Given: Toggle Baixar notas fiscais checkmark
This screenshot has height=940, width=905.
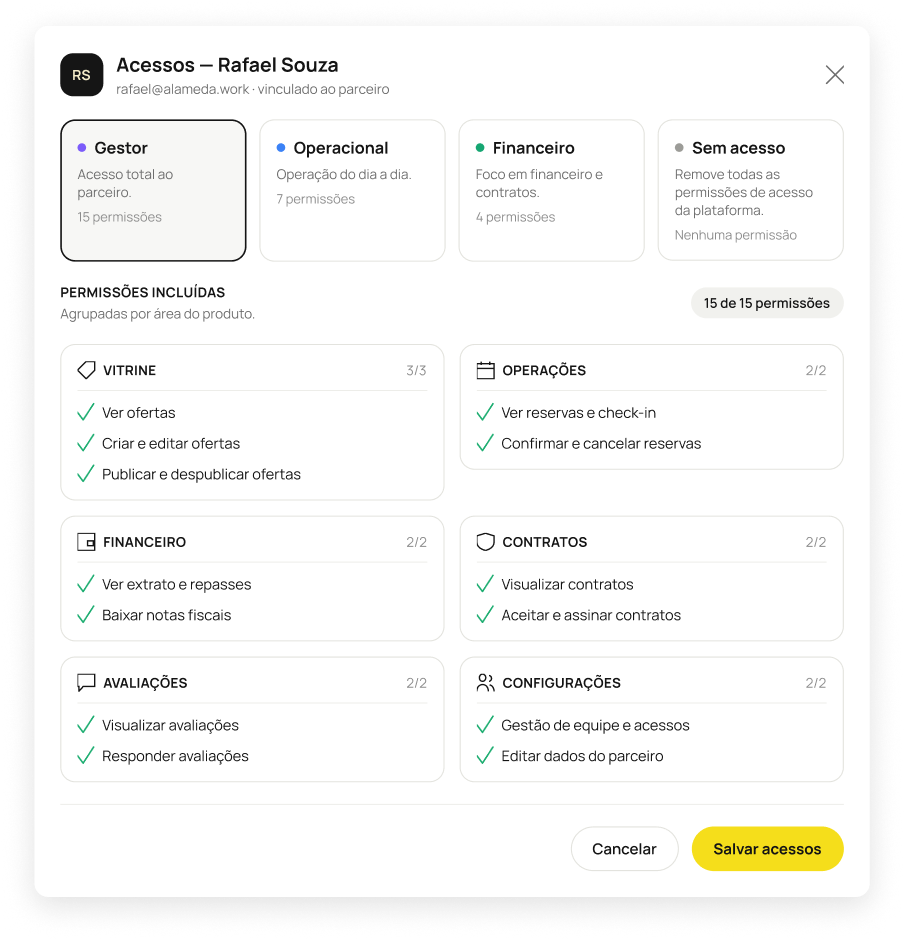Looking at the screenshot, I should coord(86,614).
